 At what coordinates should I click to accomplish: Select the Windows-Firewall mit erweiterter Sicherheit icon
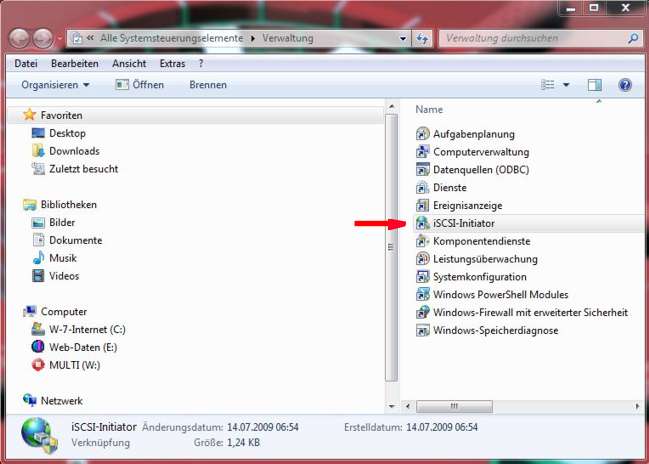pyautogui.click(x=423, y=312)
